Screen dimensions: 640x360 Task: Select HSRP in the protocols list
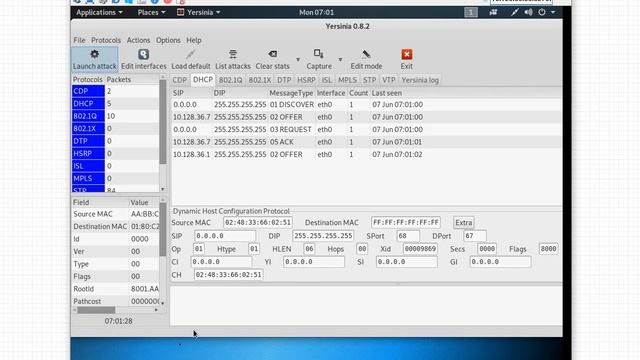click(88, 153)
